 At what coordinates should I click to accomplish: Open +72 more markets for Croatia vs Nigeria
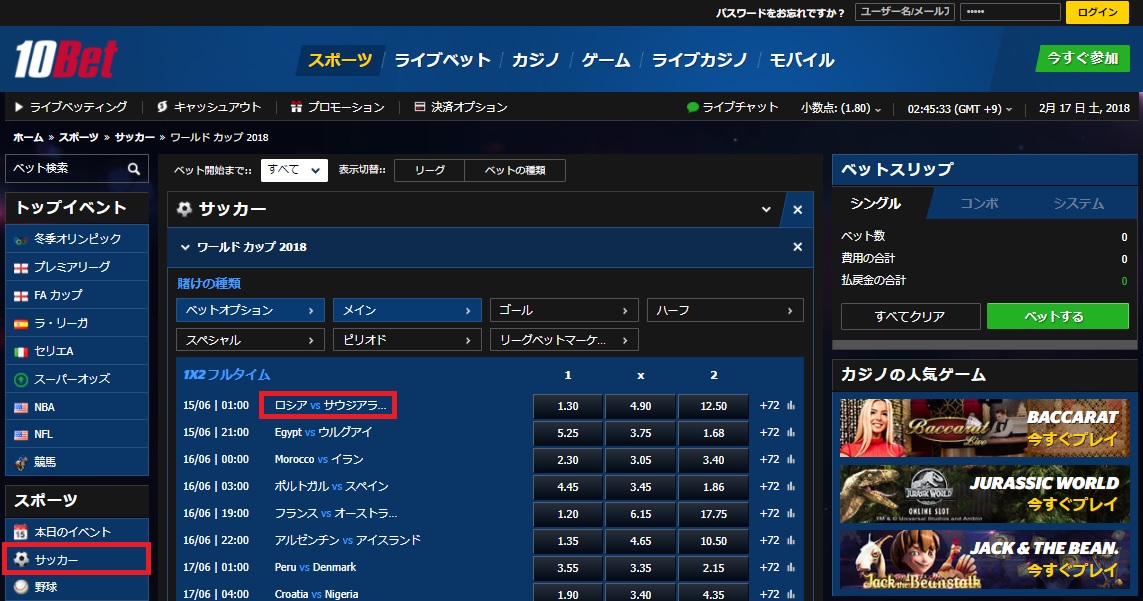click(x=769, y=594)
